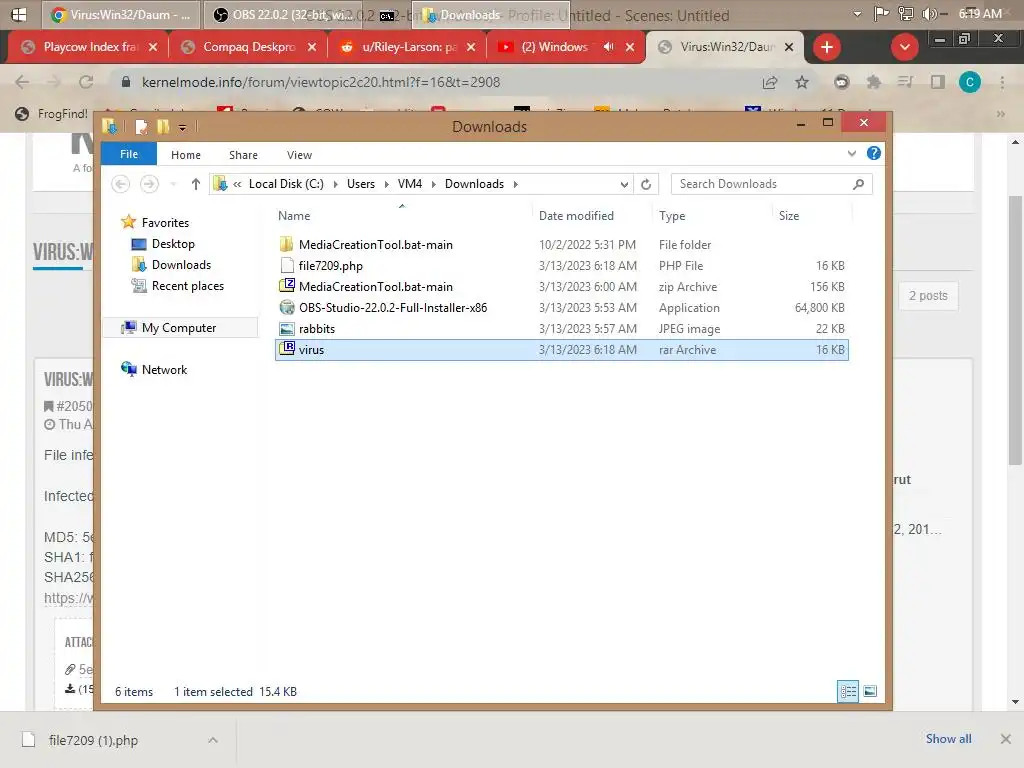The image size is (1024, 768).
Task: Open the FrogFind! bookmark
Action: pos(52,114)
